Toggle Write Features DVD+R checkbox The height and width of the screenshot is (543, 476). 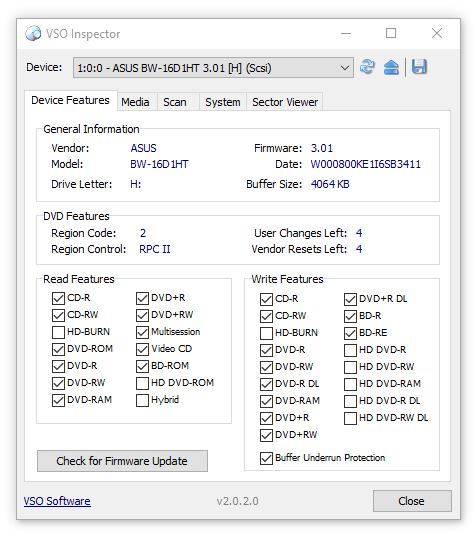pyautogui.click(x=266, y=418)
